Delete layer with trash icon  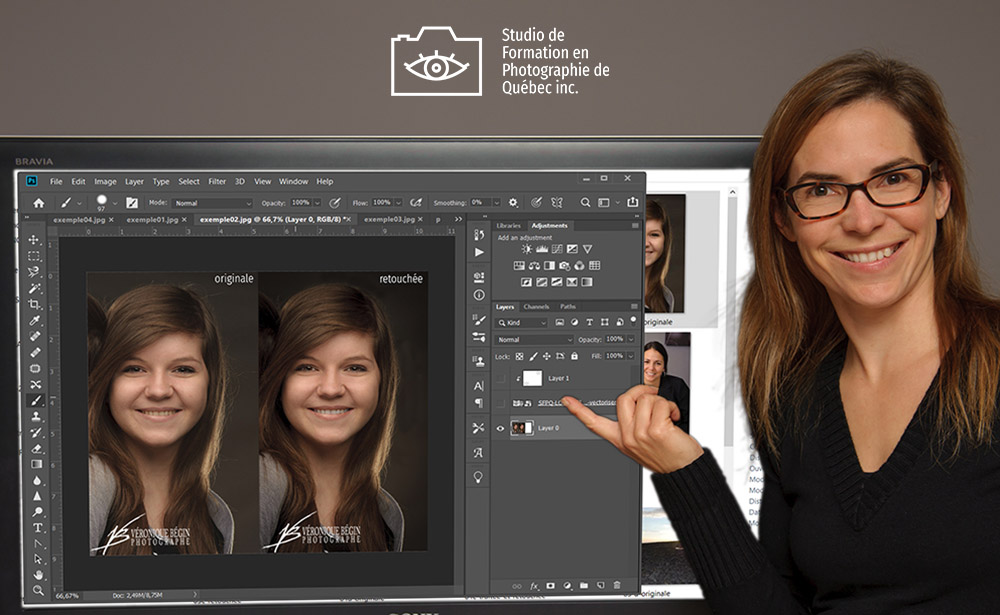(x=617, y=585)
